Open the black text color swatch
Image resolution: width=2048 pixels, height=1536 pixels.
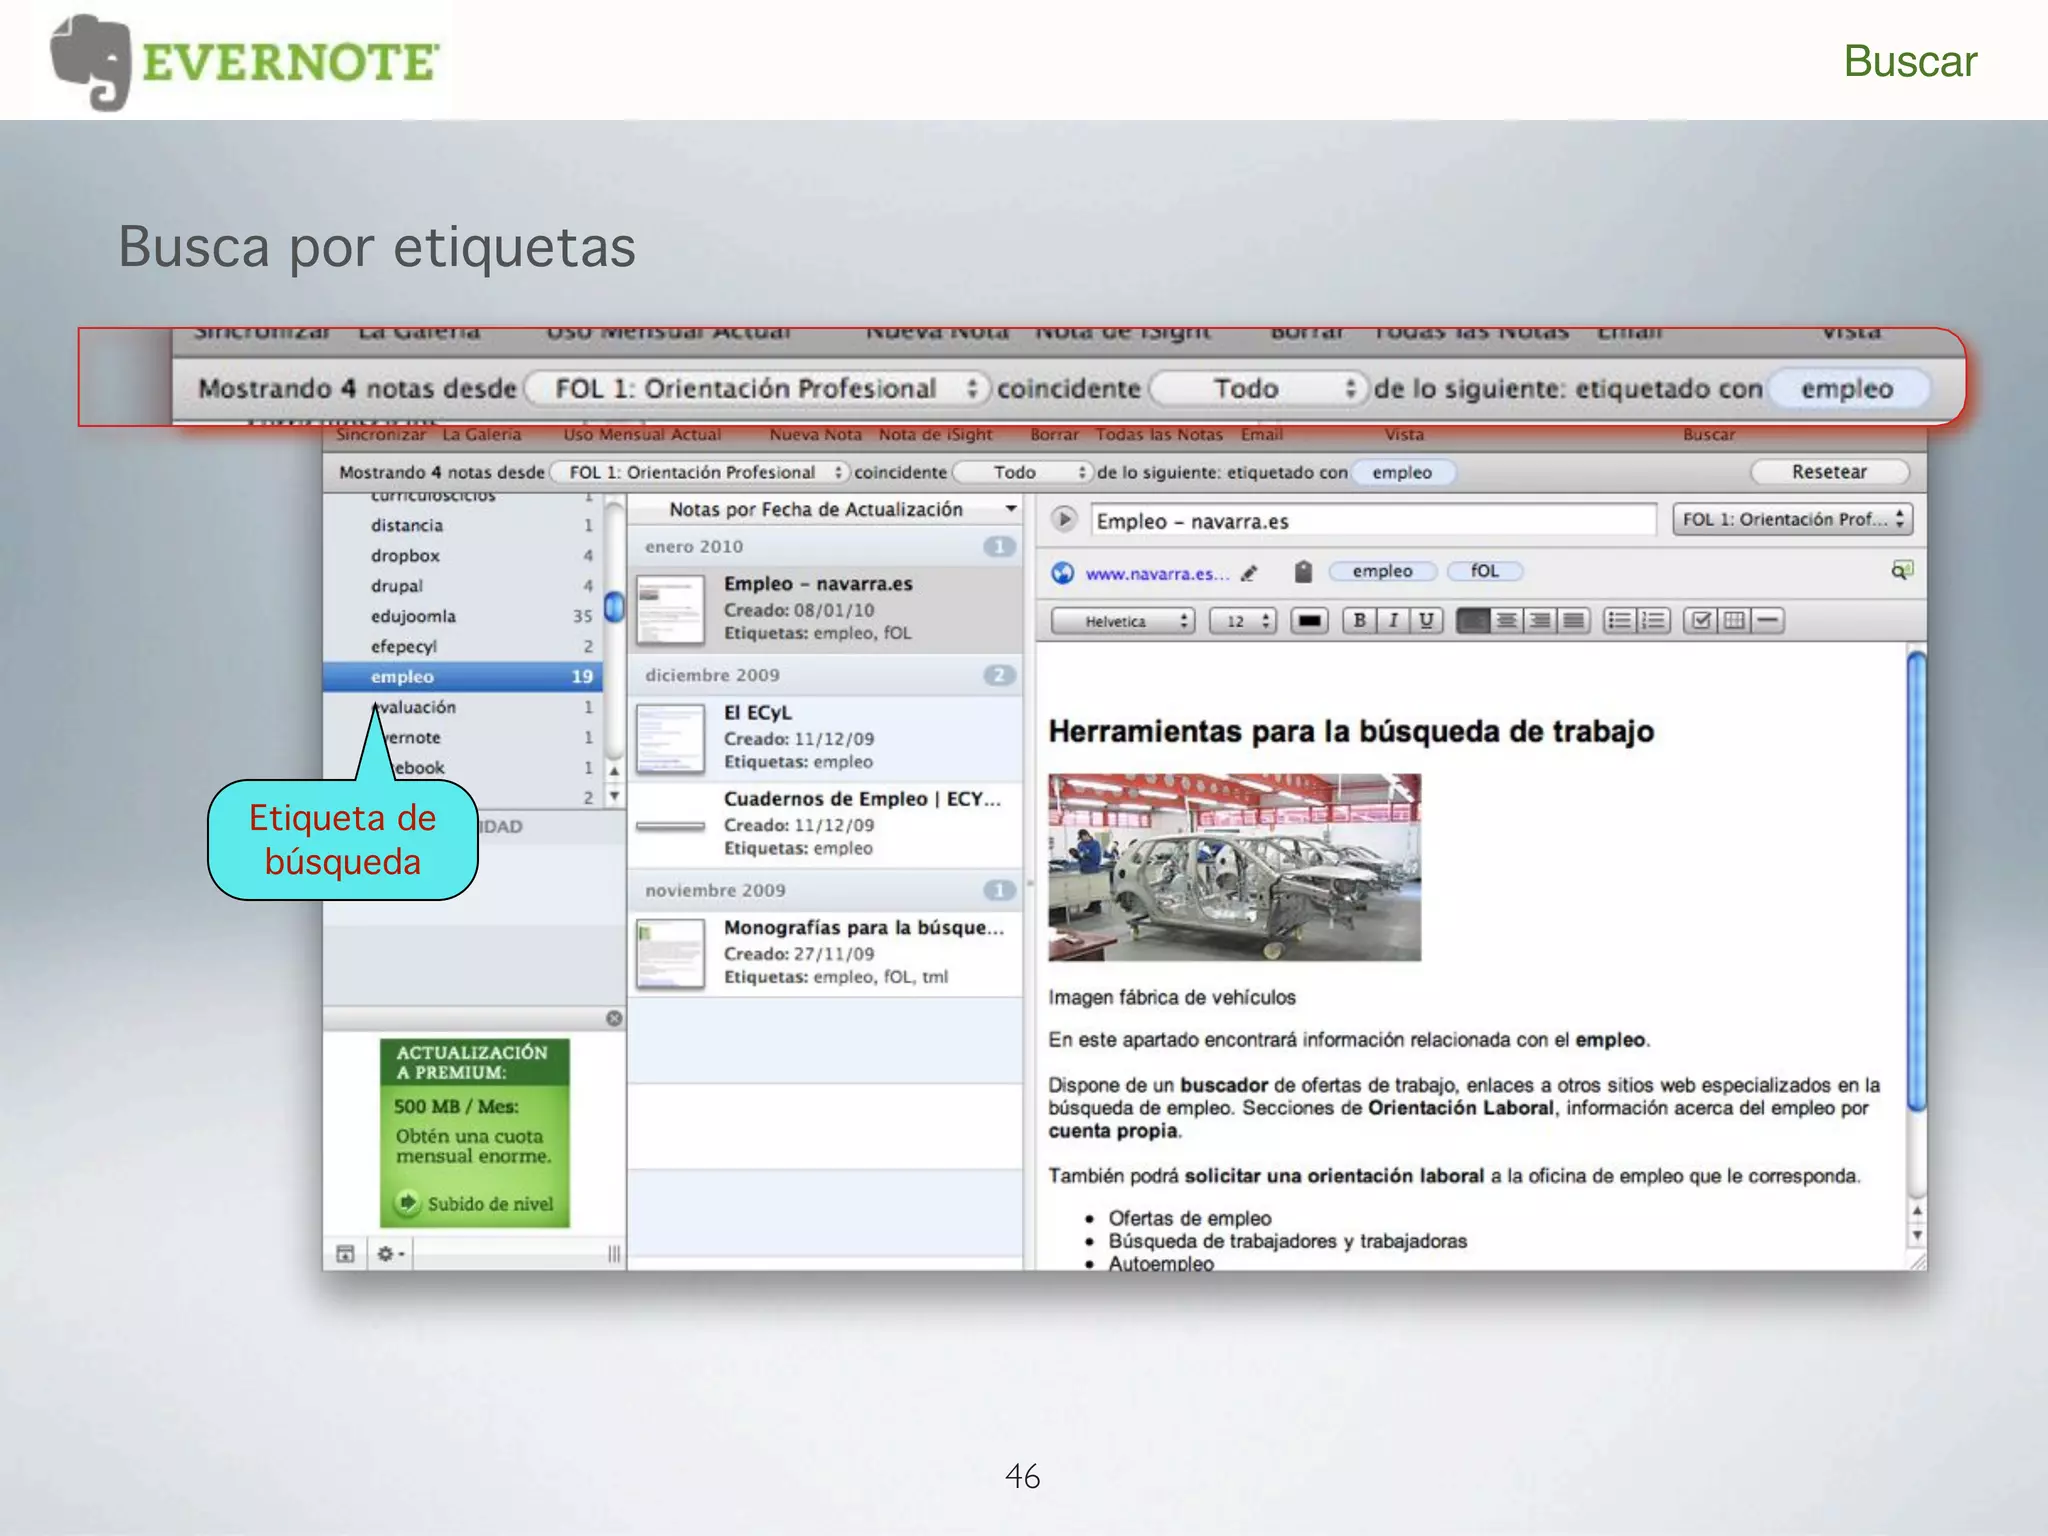point(1309,621)
